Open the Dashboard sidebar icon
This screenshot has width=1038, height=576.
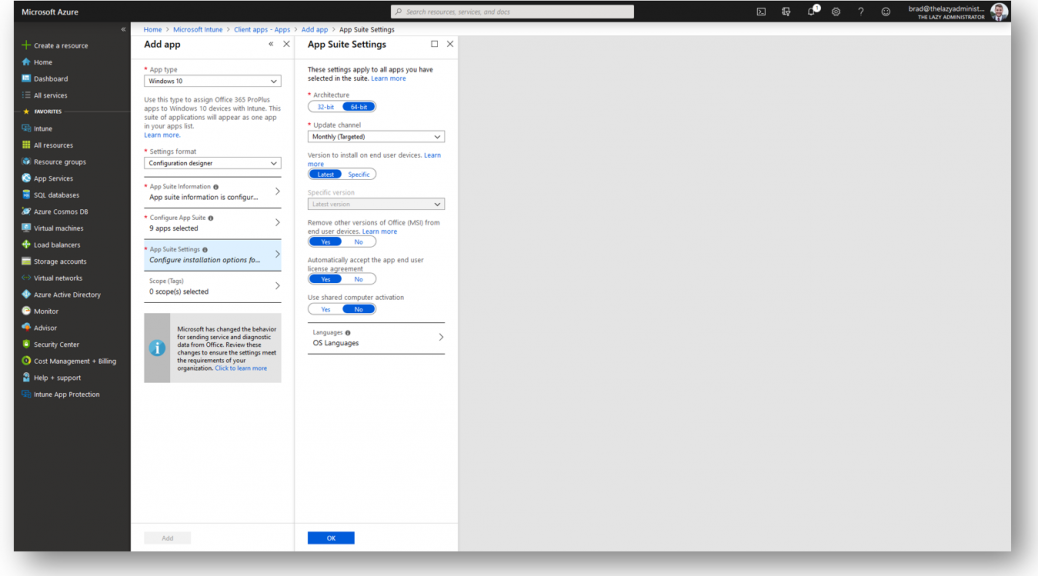[26, 78]
